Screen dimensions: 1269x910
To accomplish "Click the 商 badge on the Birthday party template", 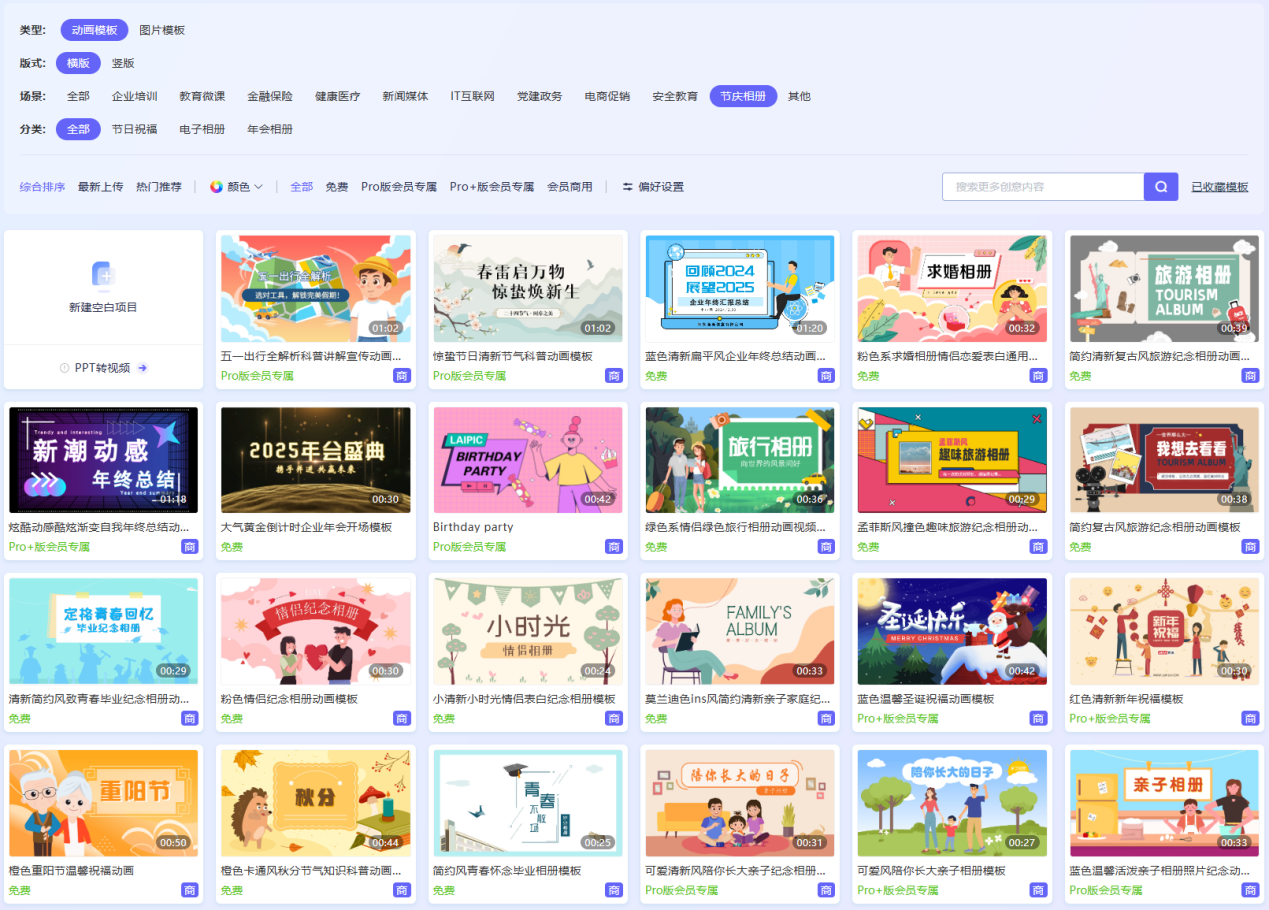I will (x=613, y=547).
